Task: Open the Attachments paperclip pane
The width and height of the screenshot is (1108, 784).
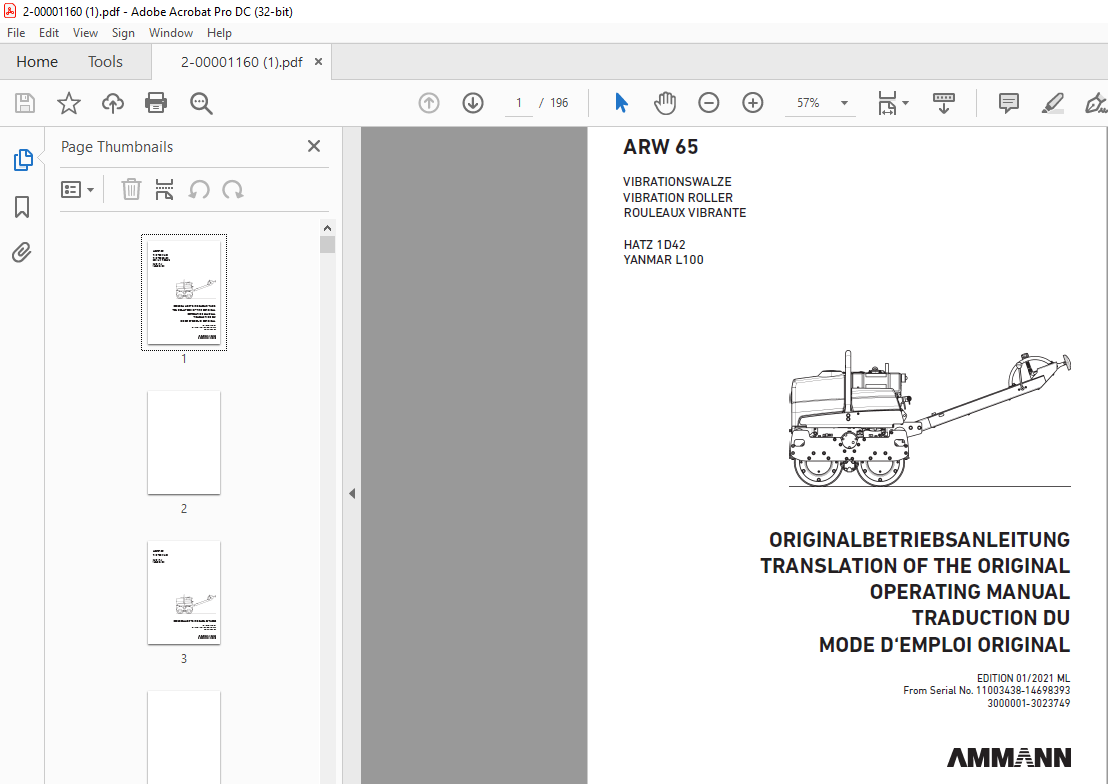Action: [22, 252]
